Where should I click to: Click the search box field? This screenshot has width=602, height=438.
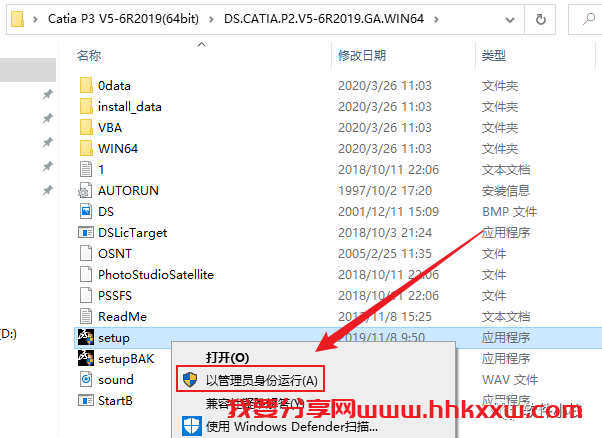click(585, 19)
